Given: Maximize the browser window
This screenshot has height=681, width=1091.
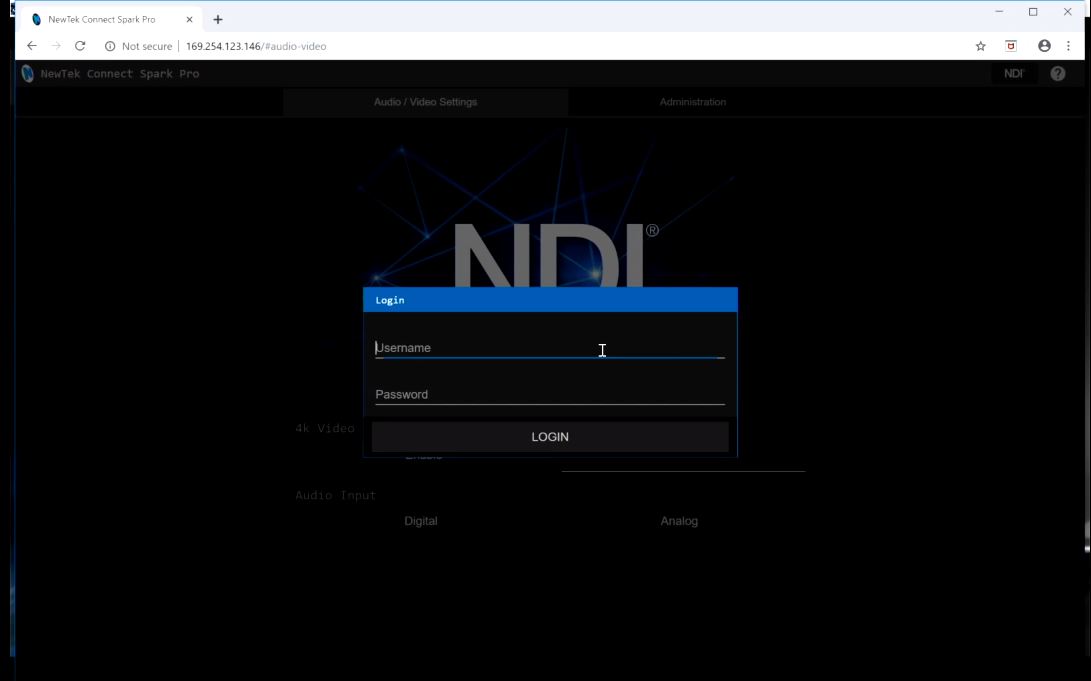Looking at the screenshot, I should tap(1033, 12).
